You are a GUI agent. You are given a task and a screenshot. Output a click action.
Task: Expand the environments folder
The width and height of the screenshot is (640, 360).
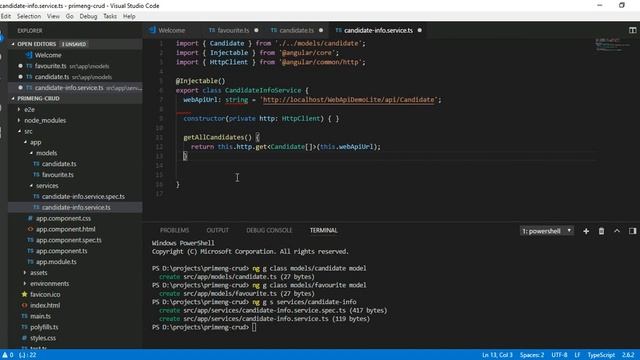coord(25,284)
